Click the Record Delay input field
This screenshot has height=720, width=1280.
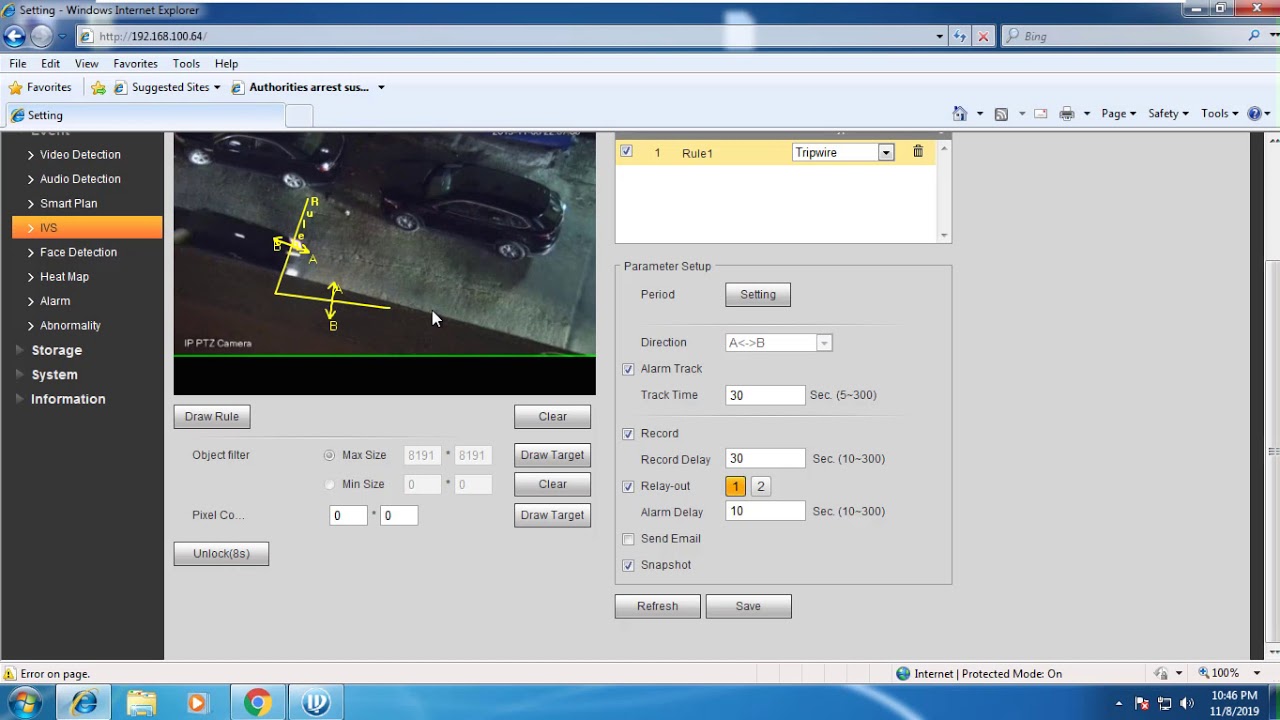pyautogui.click(x=764, y=459)
